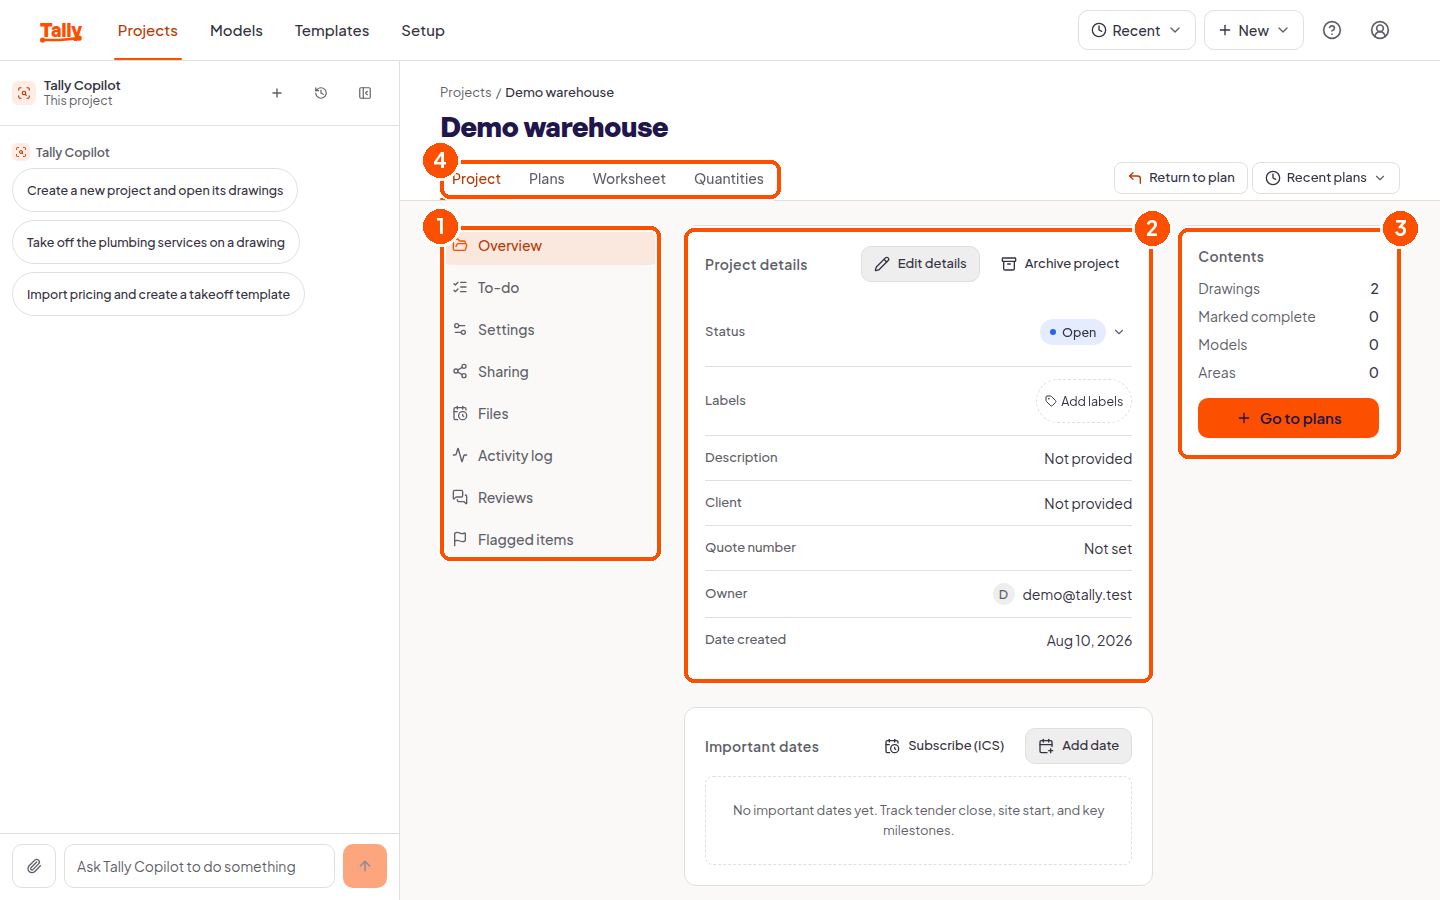The image size is (1440, 900).
Task: Click the Quote number 'Not set' value
Action: coord(1108,549)
